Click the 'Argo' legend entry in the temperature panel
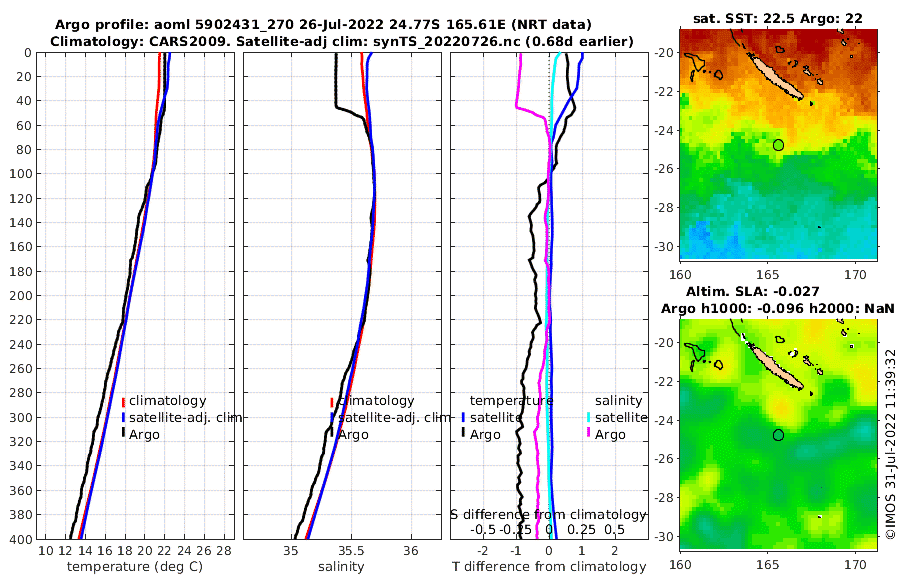Viewport: 900px width, 580px height. click(144, 435)
